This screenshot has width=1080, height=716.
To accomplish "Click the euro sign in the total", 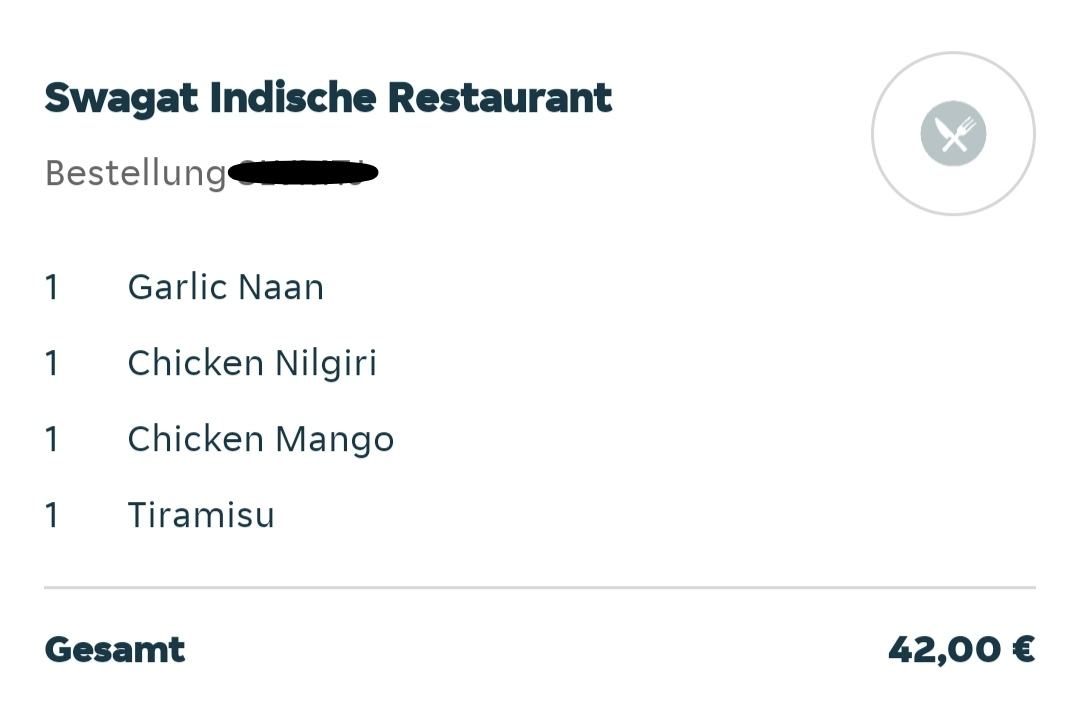I will [1024, 649].
